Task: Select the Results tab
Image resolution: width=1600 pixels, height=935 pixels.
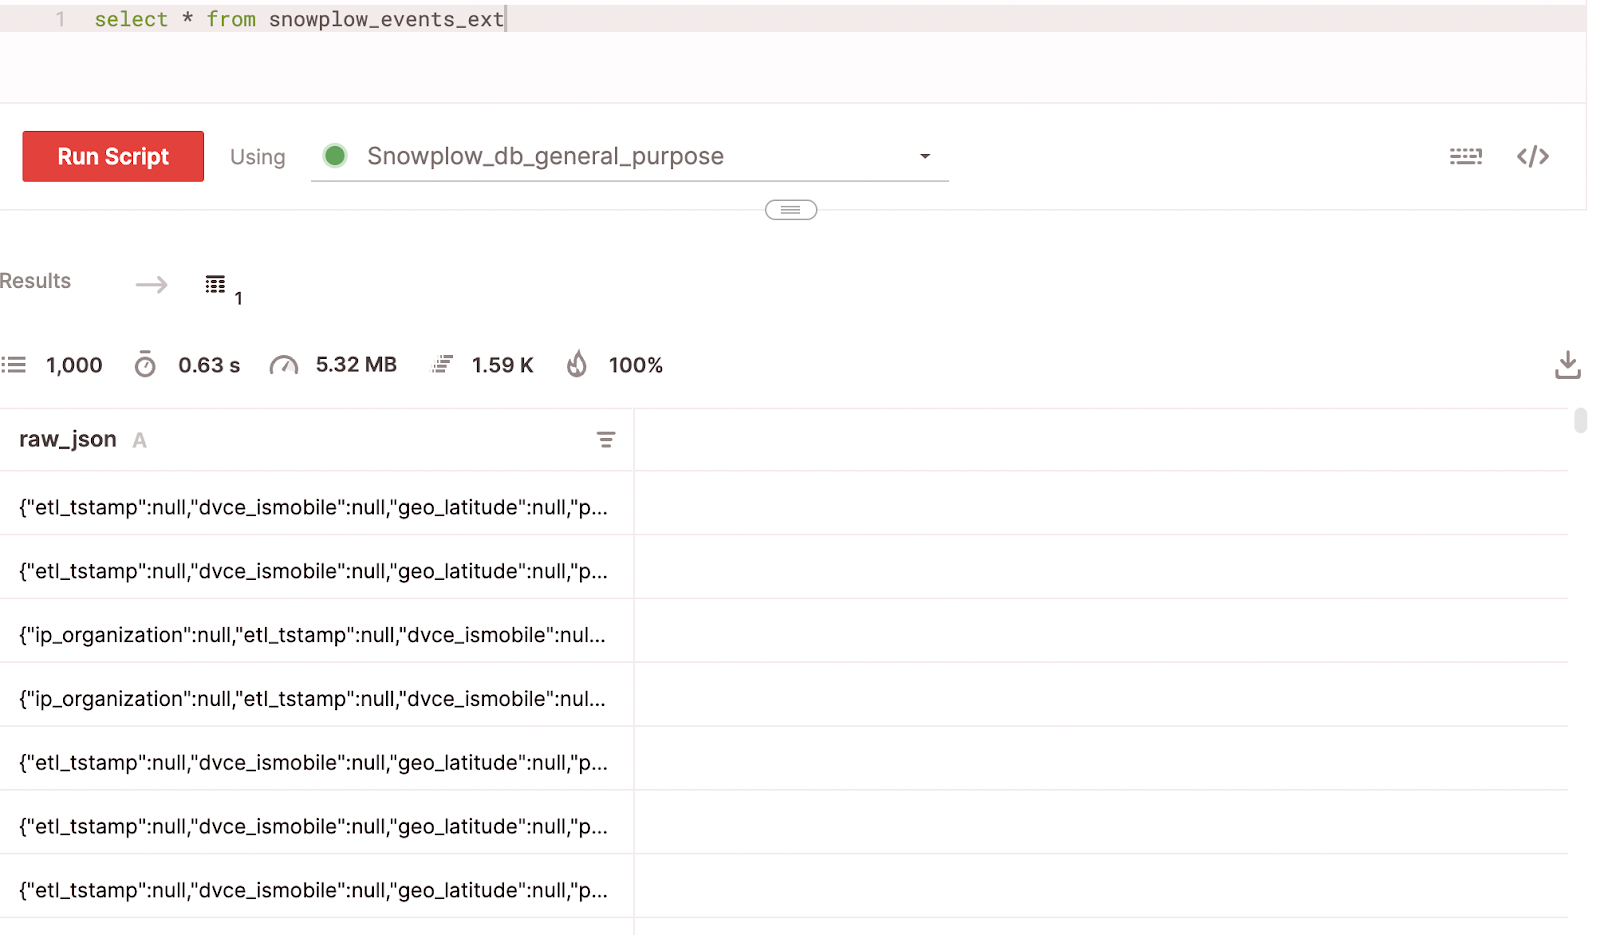Action: [35, 281]
